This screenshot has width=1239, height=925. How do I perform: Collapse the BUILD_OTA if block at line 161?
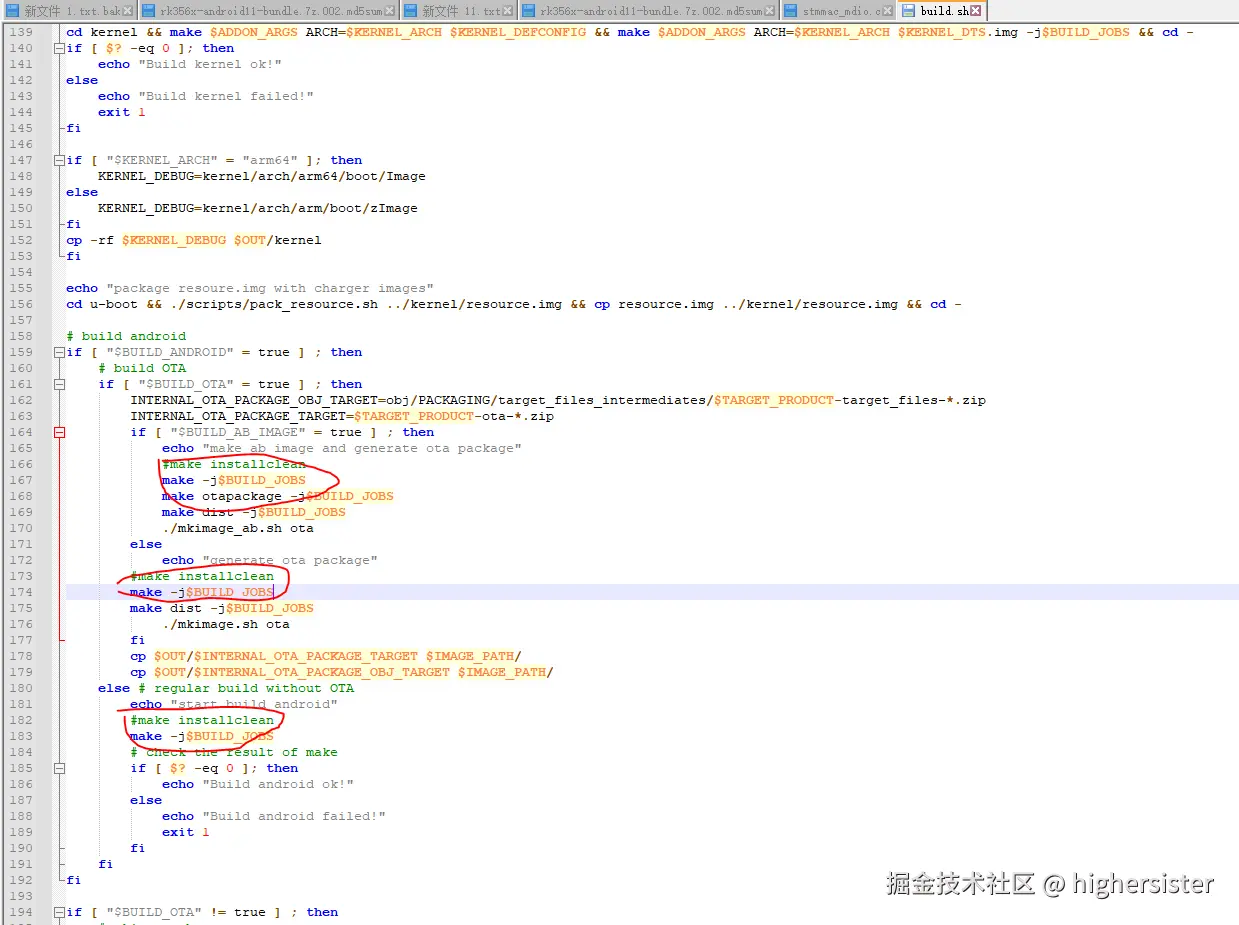pyautogui.click(x=59, y=384)
